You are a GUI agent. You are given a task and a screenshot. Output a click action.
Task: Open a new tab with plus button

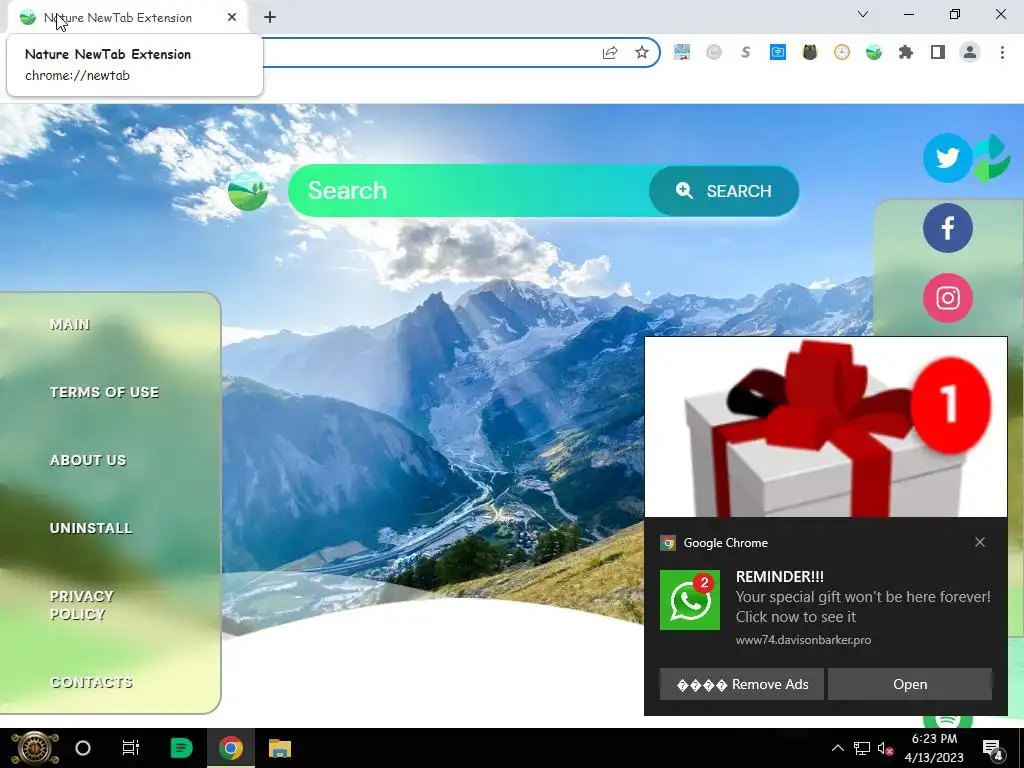(270, 18)
